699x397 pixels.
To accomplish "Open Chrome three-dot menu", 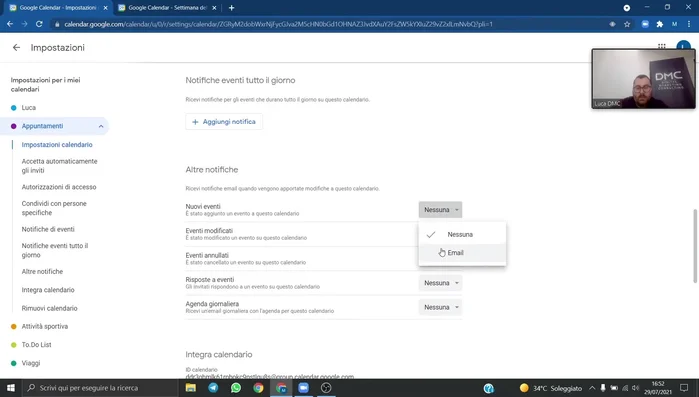I will [689, 24].
